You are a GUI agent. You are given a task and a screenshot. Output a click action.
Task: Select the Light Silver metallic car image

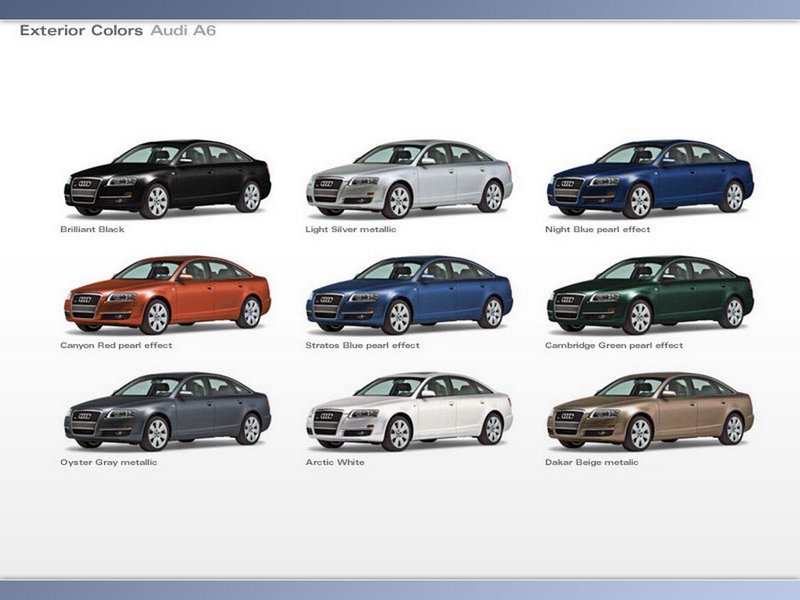409,179
